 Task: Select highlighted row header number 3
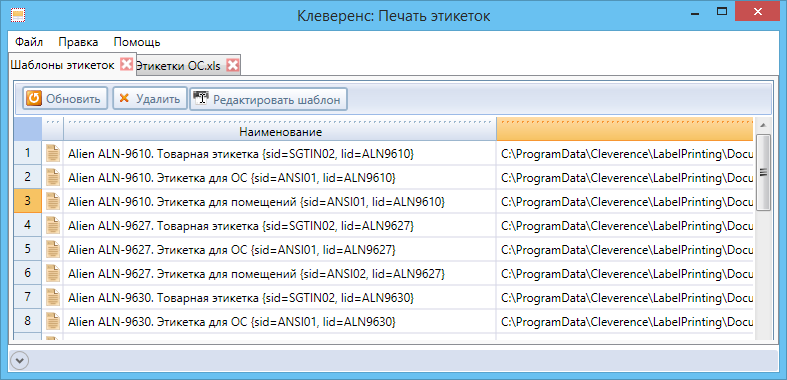[28, 201]
